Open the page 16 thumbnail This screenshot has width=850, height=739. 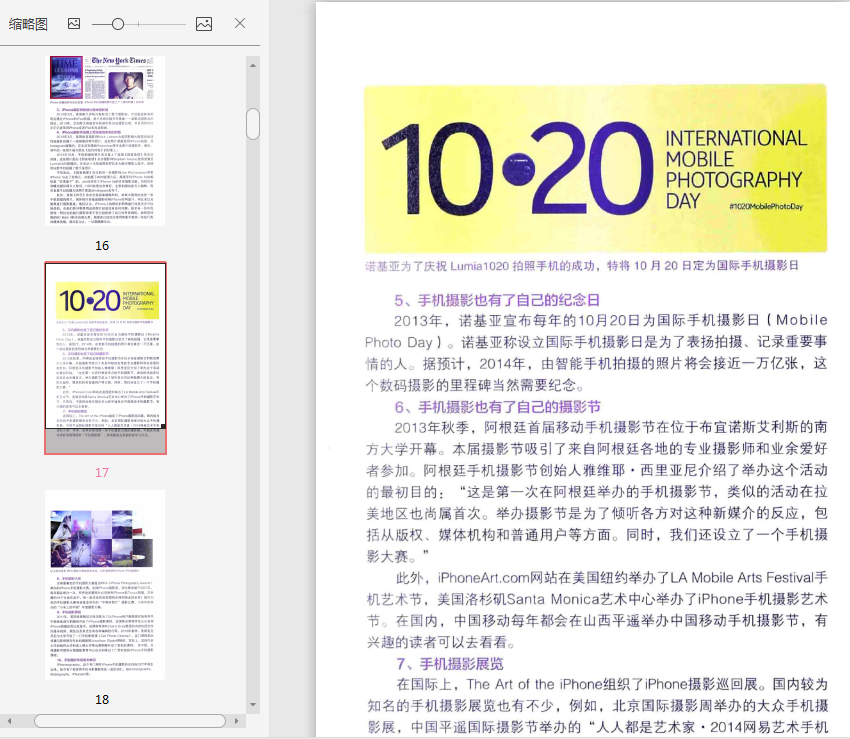pos(105,140)
